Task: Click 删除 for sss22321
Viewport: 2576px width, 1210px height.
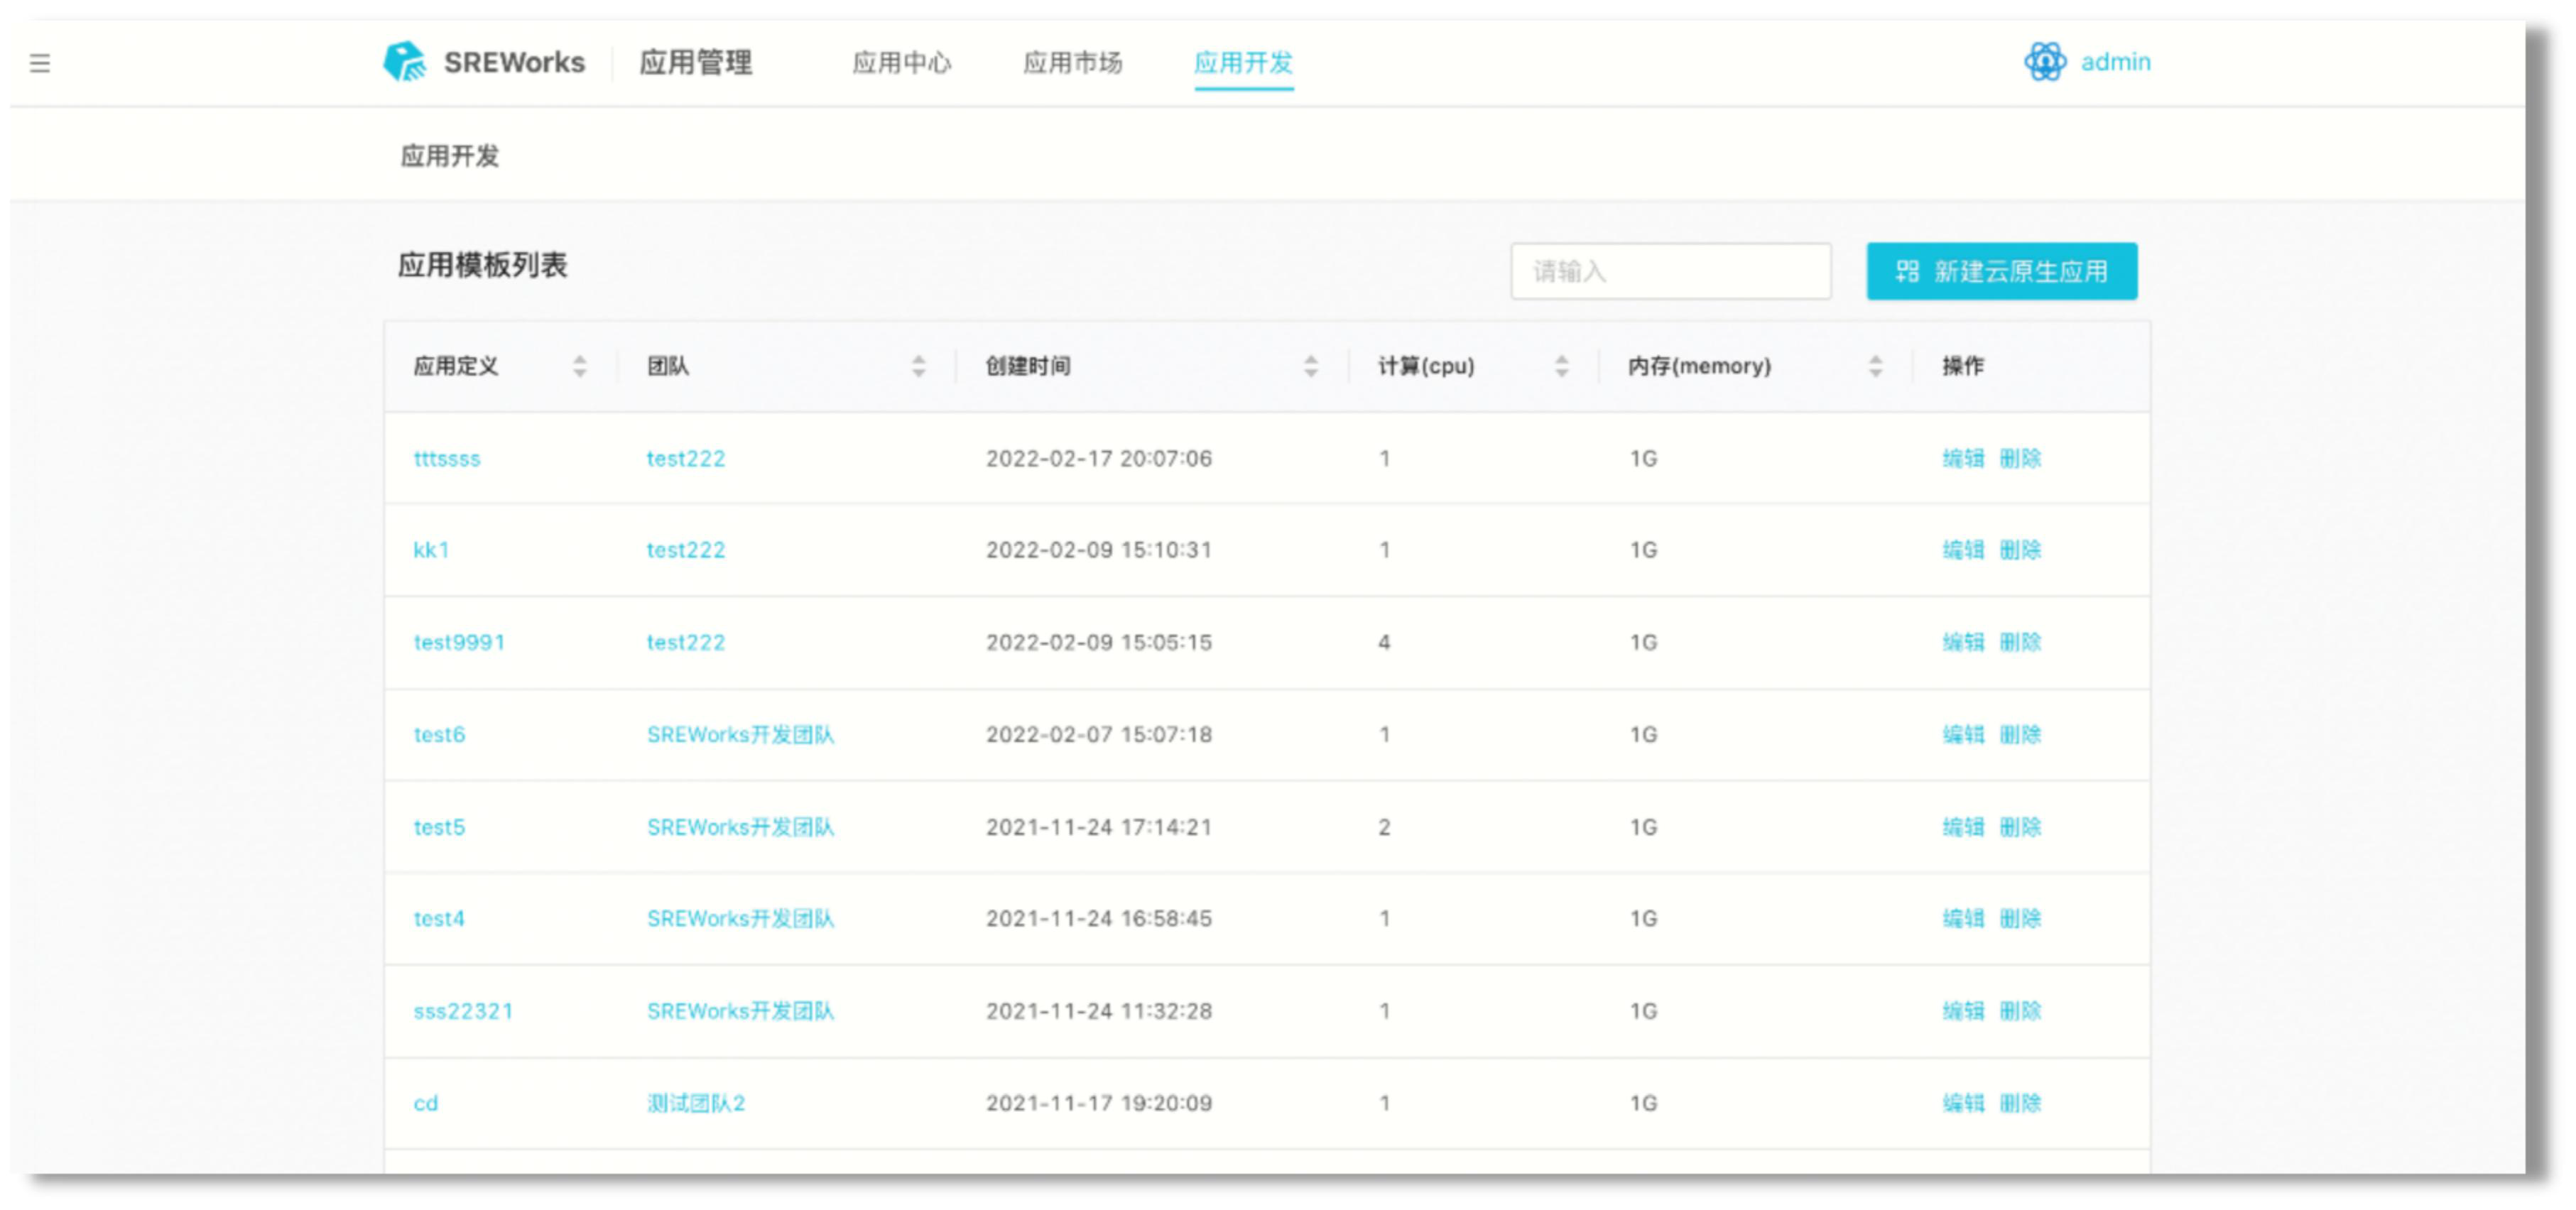Action: coord(2020,1011)
